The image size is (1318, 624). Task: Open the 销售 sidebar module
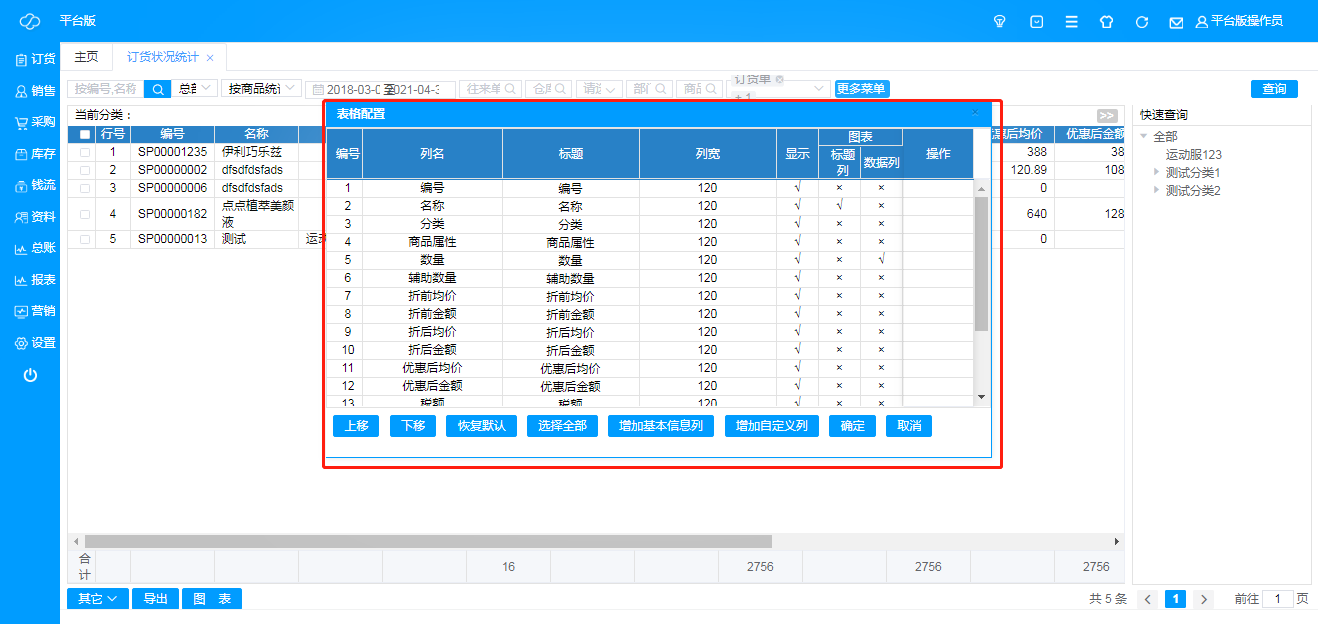click(x=34, y=91)
